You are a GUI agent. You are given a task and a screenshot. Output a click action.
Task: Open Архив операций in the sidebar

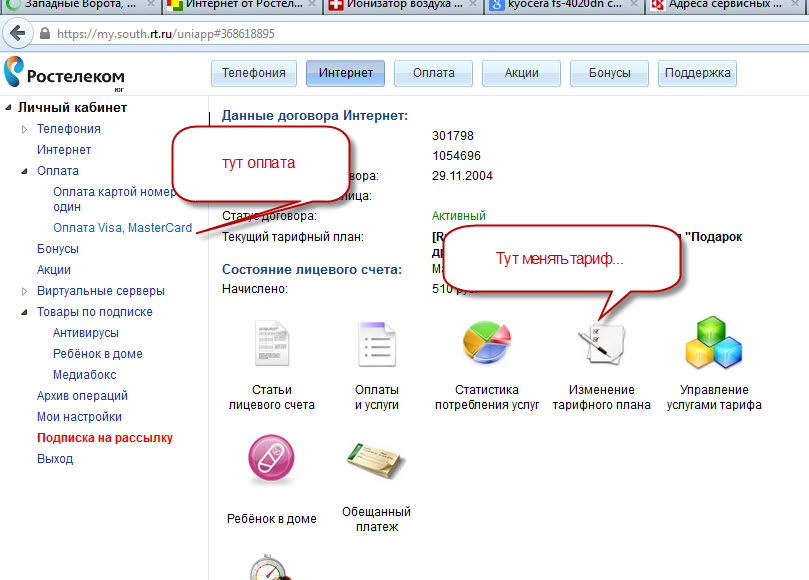(x=82, y=396)
